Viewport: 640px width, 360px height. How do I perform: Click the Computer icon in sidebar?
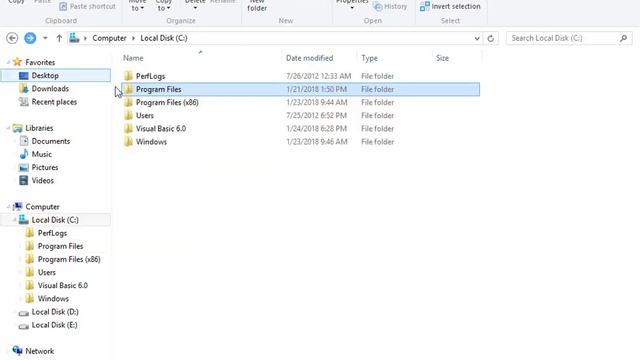17,207
